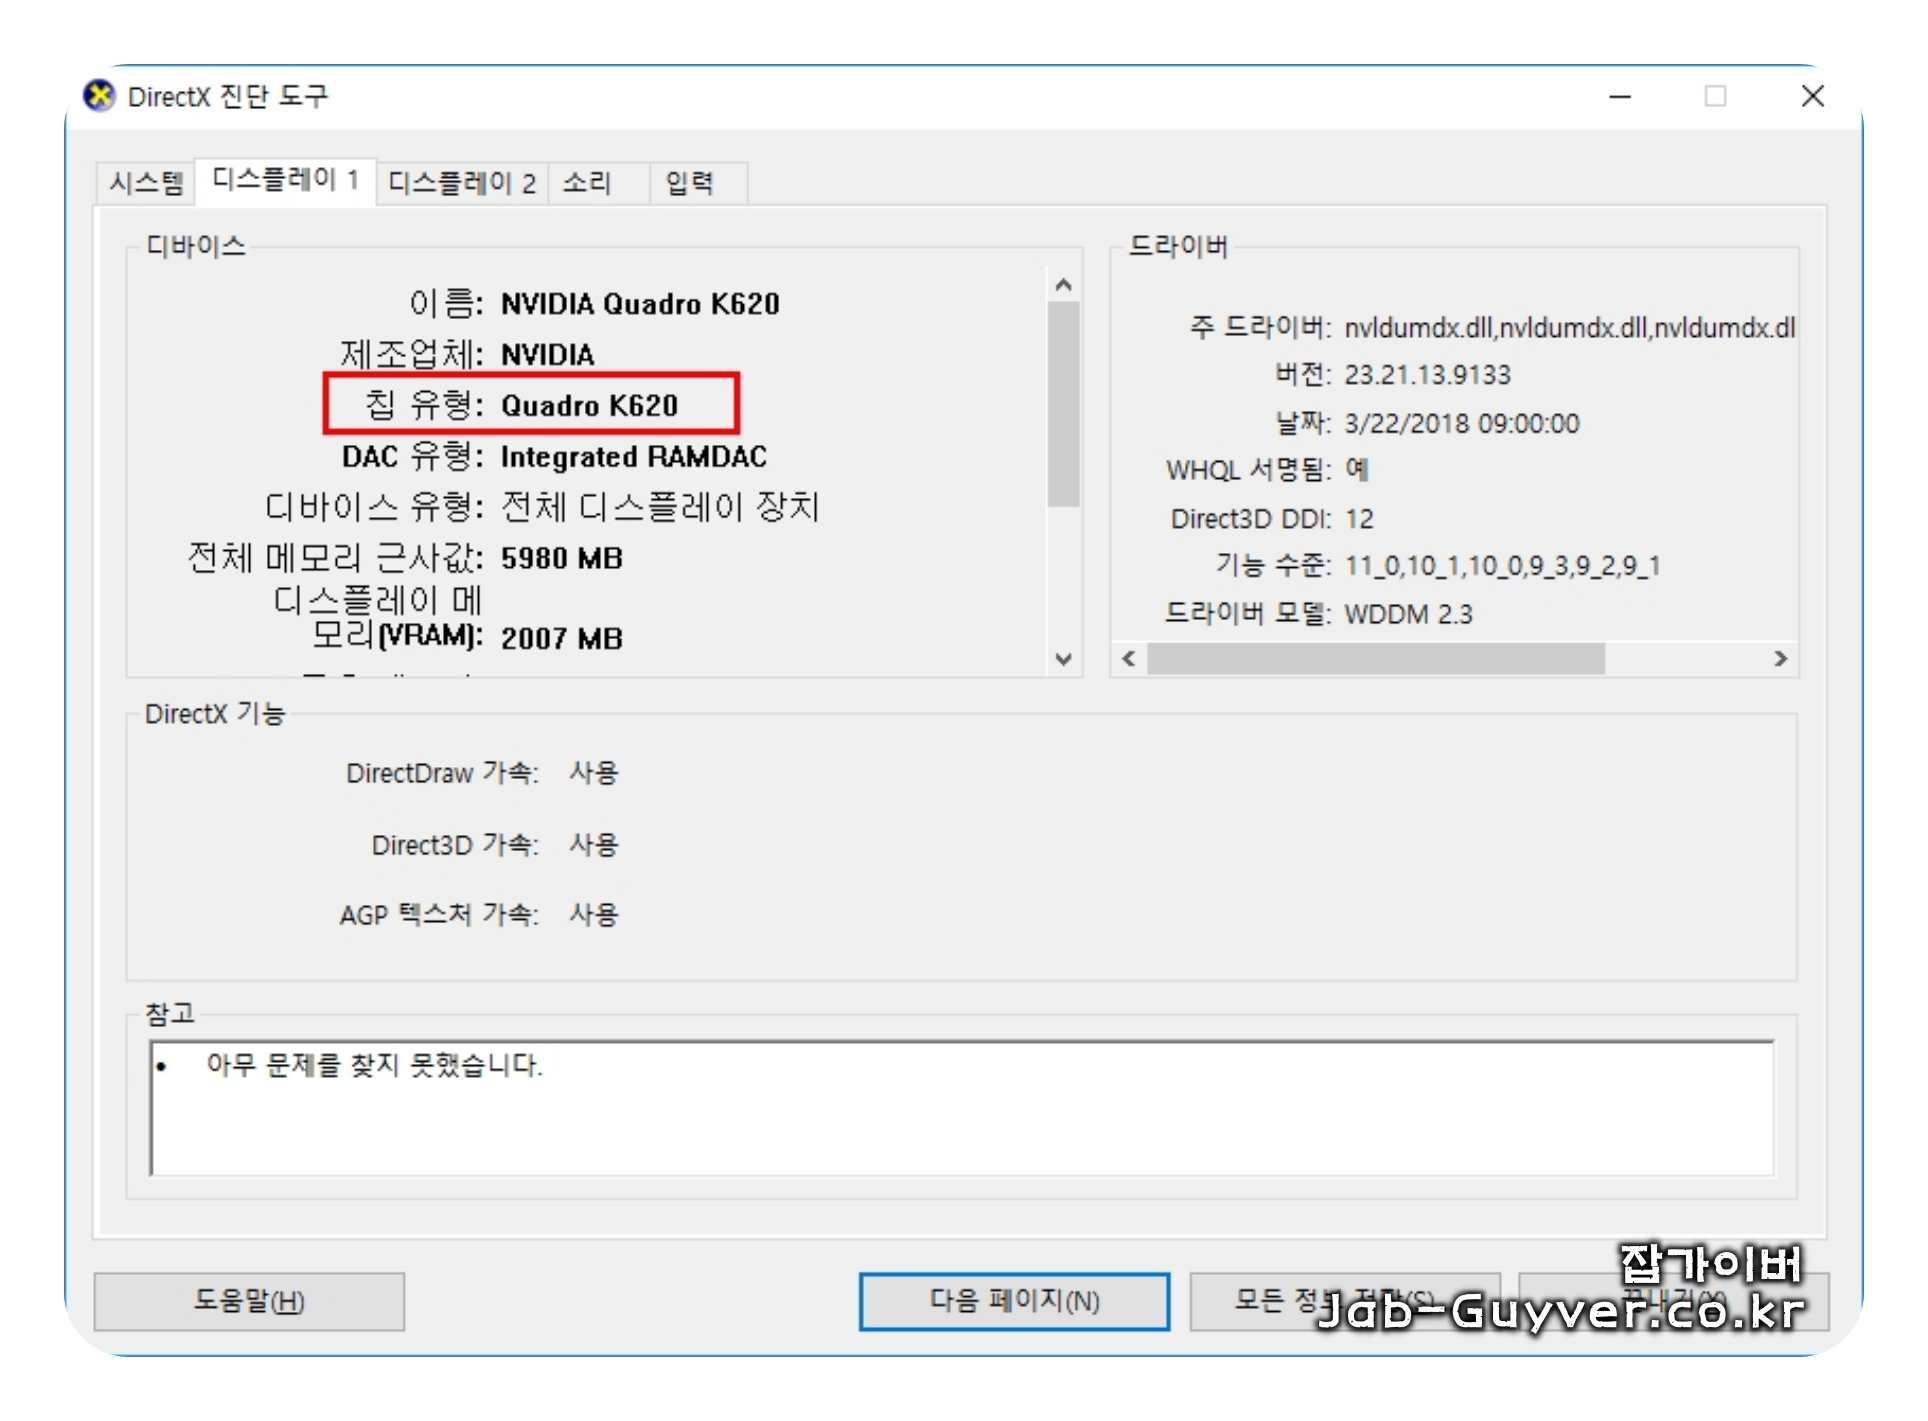
Task: Select the 디스플레이 1 tab
Action: (285, 180)
